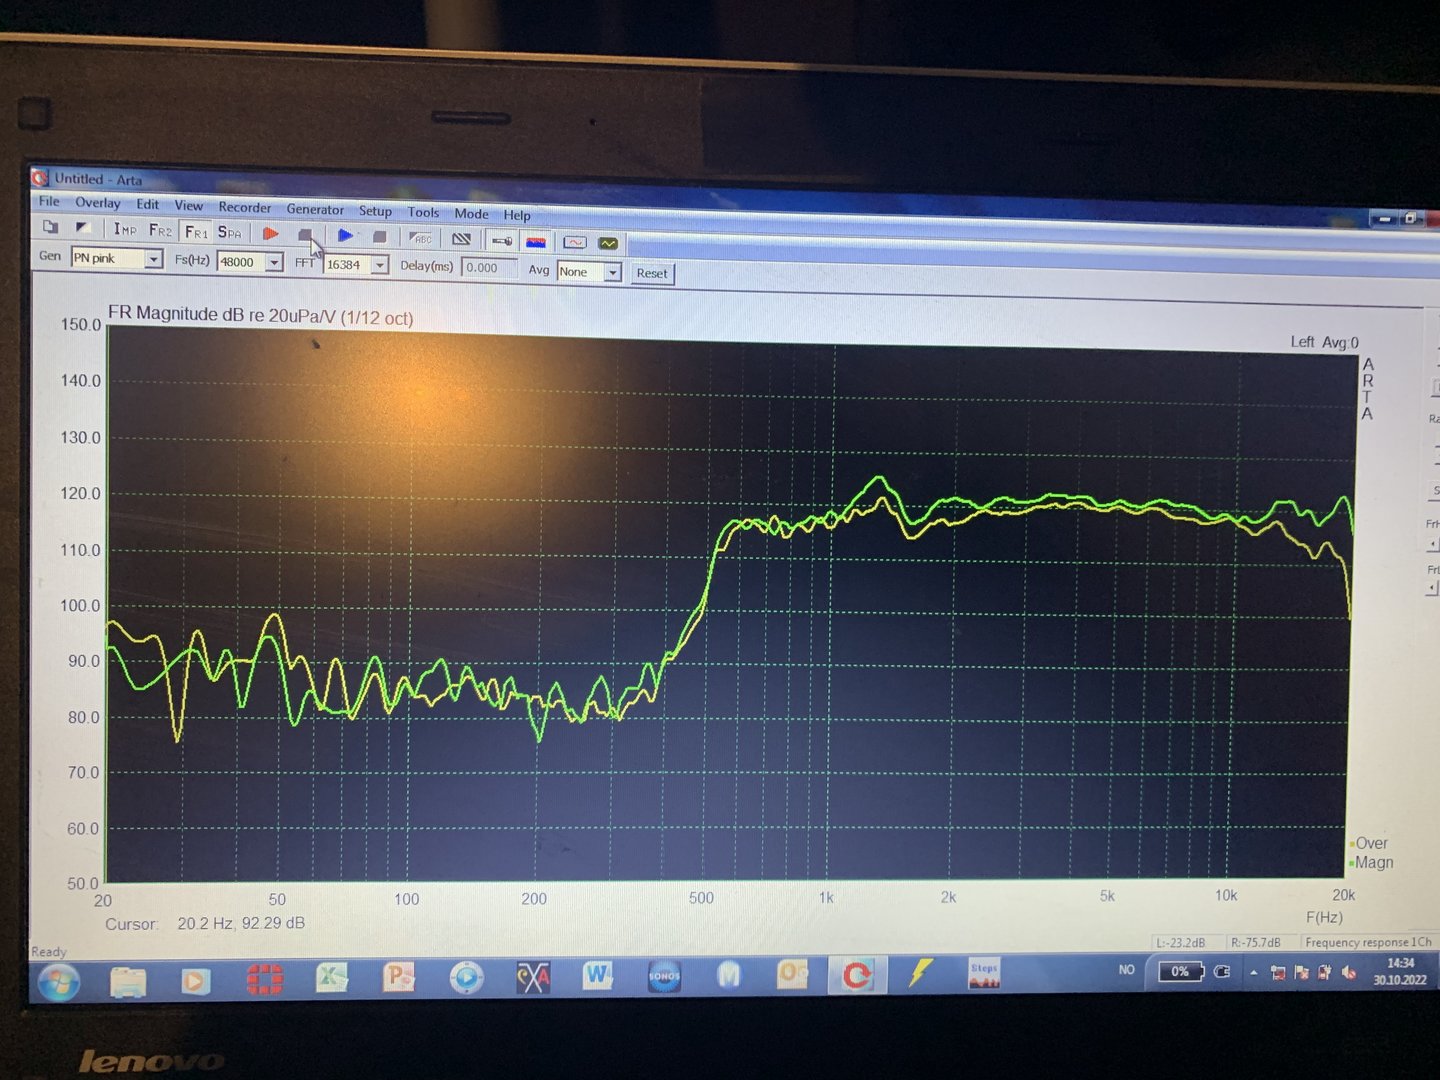This screenshot has height=1080, width=1440.
Task: Click the green oscilloscope toolbar icon
Action: [608, 243]
